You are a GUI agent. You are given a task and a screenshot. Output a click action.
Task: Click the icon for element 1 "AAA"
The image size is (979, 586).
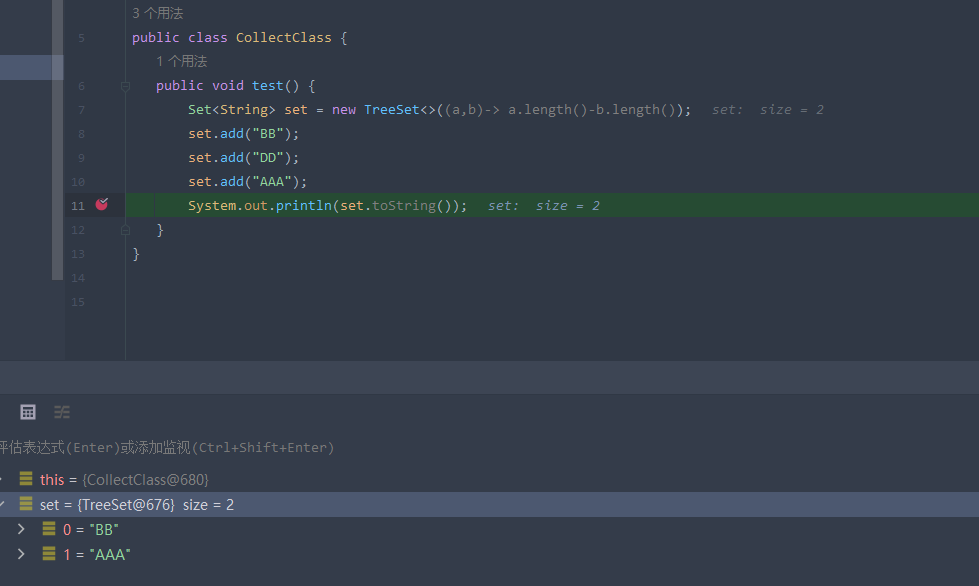[x=49, y=554]
